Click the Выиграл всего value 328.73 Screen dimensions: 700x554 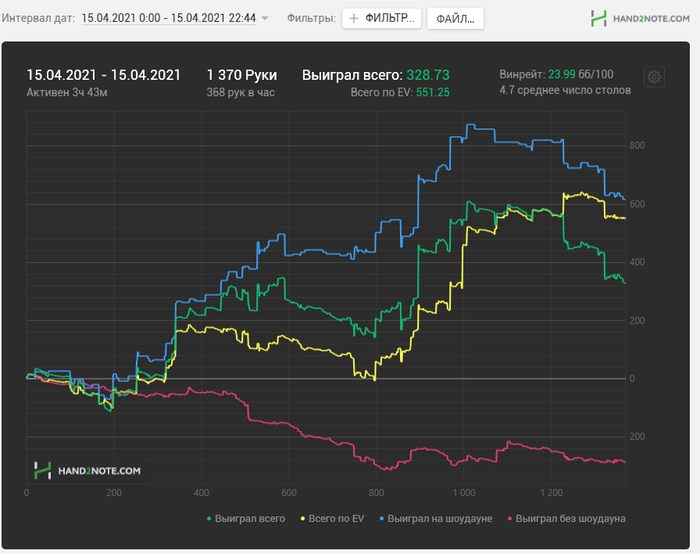(428, 75)
